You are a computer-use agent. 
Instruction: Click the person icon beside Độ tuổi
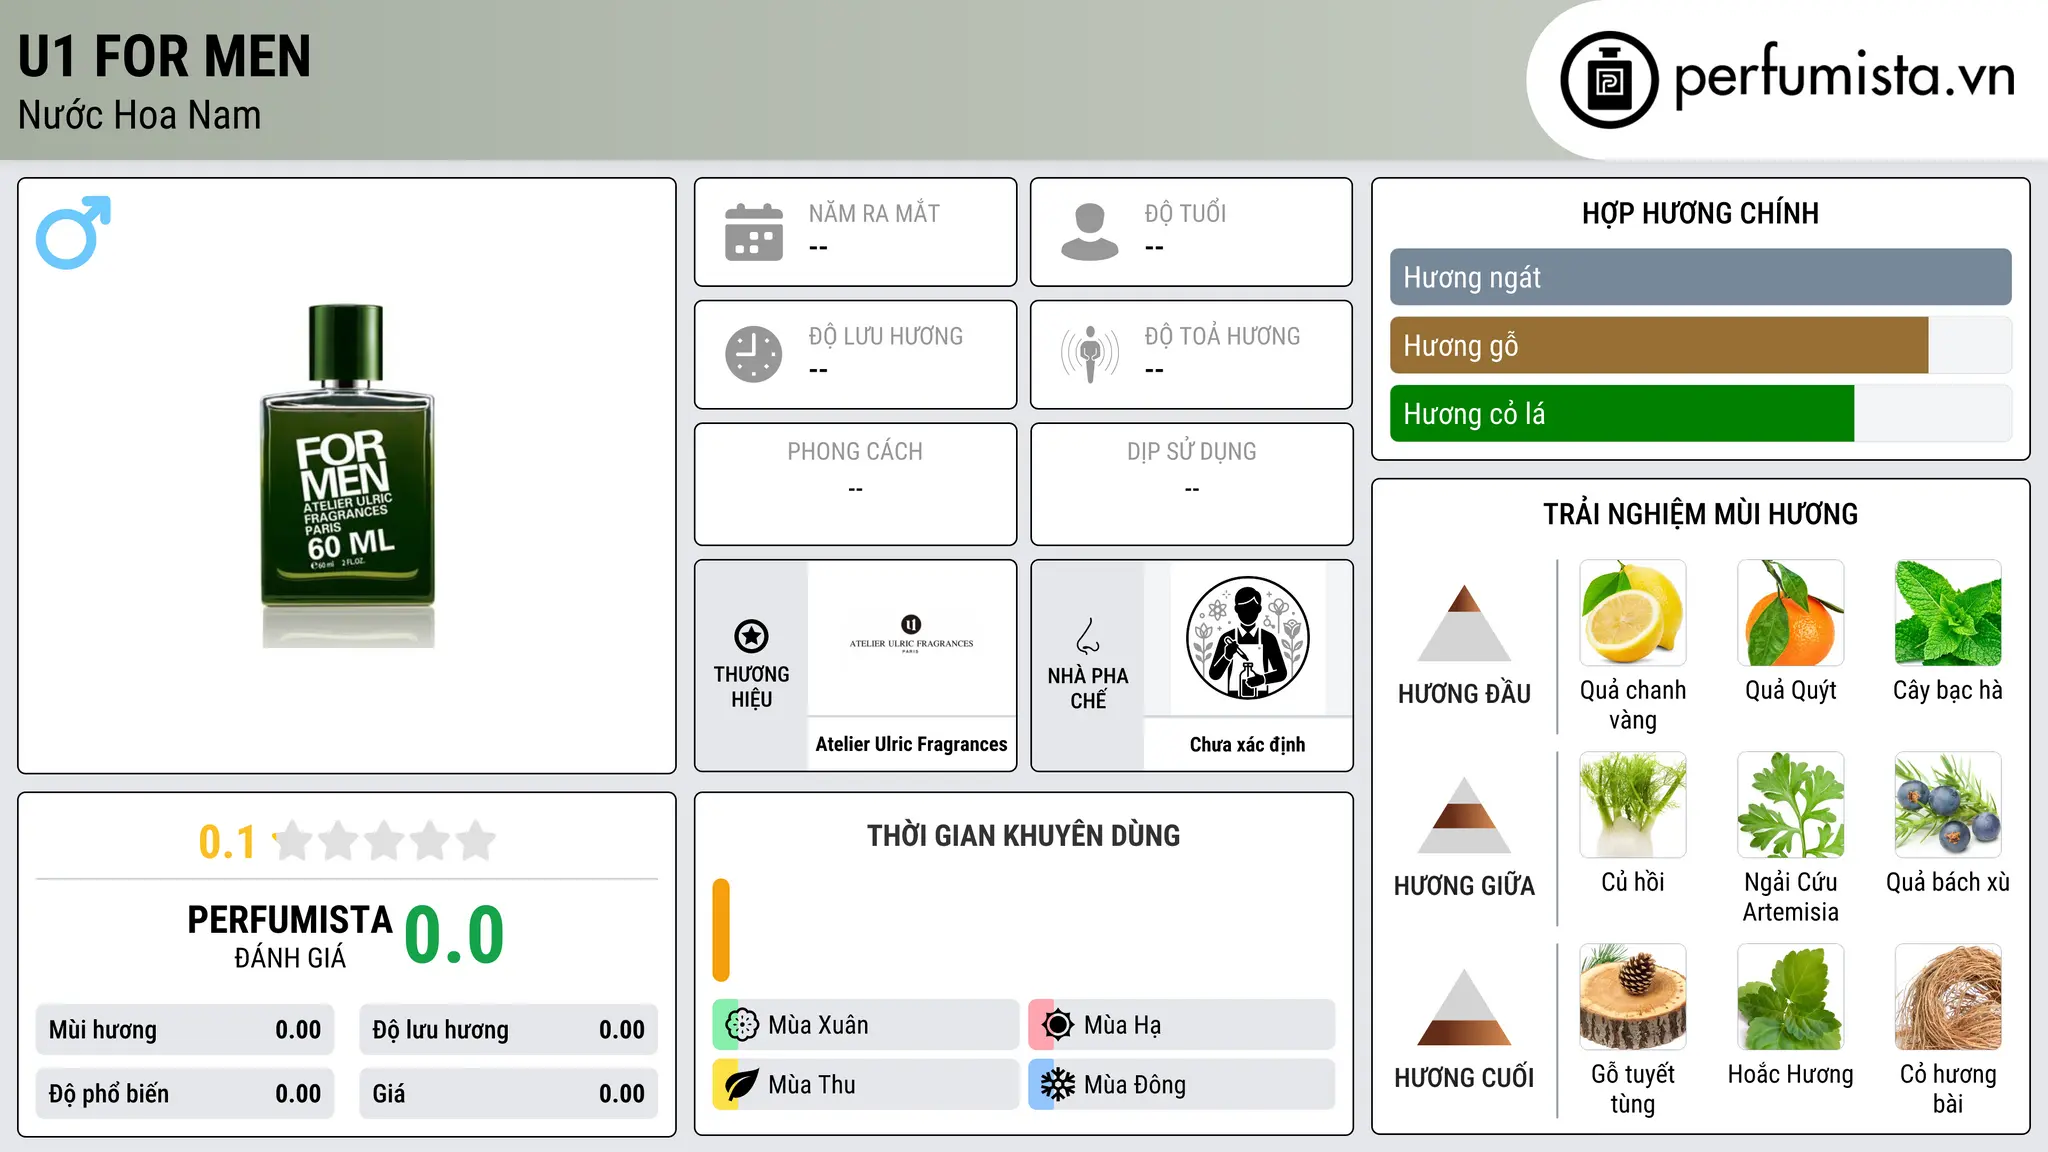pos(1090,232)
